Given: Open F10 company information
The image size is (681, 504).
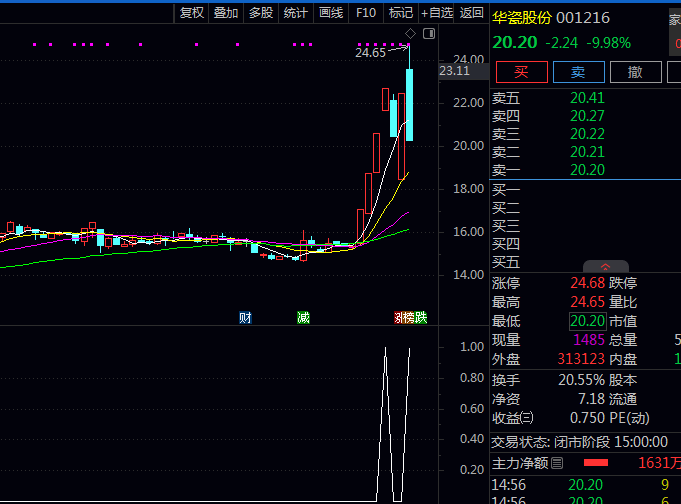Looking at the screenshot, I should (366, 13).
